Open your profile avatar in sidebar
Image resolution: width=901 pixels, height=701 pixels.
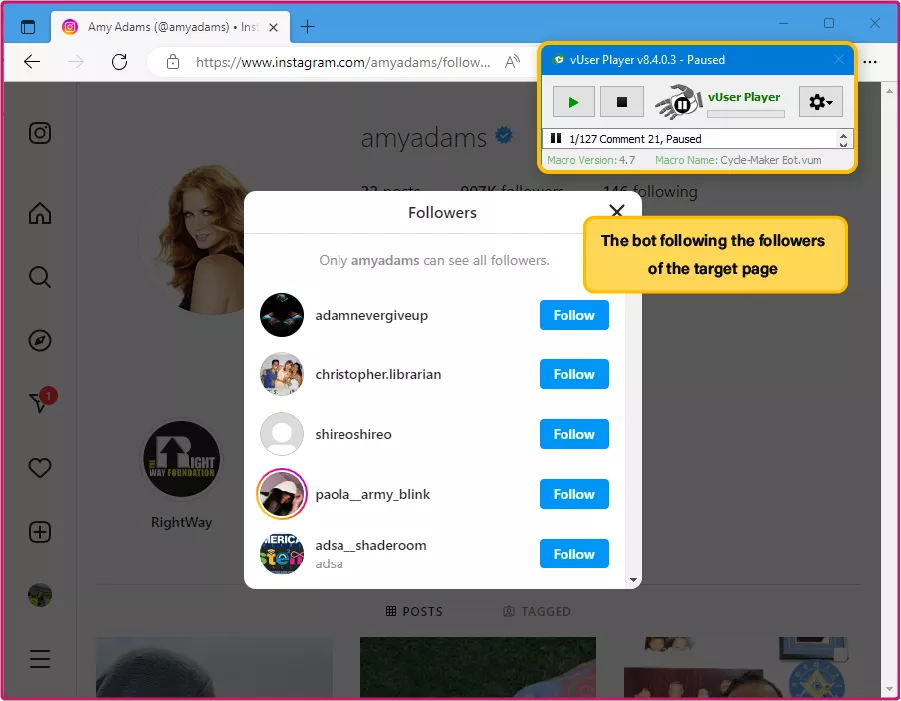[40, 595]
